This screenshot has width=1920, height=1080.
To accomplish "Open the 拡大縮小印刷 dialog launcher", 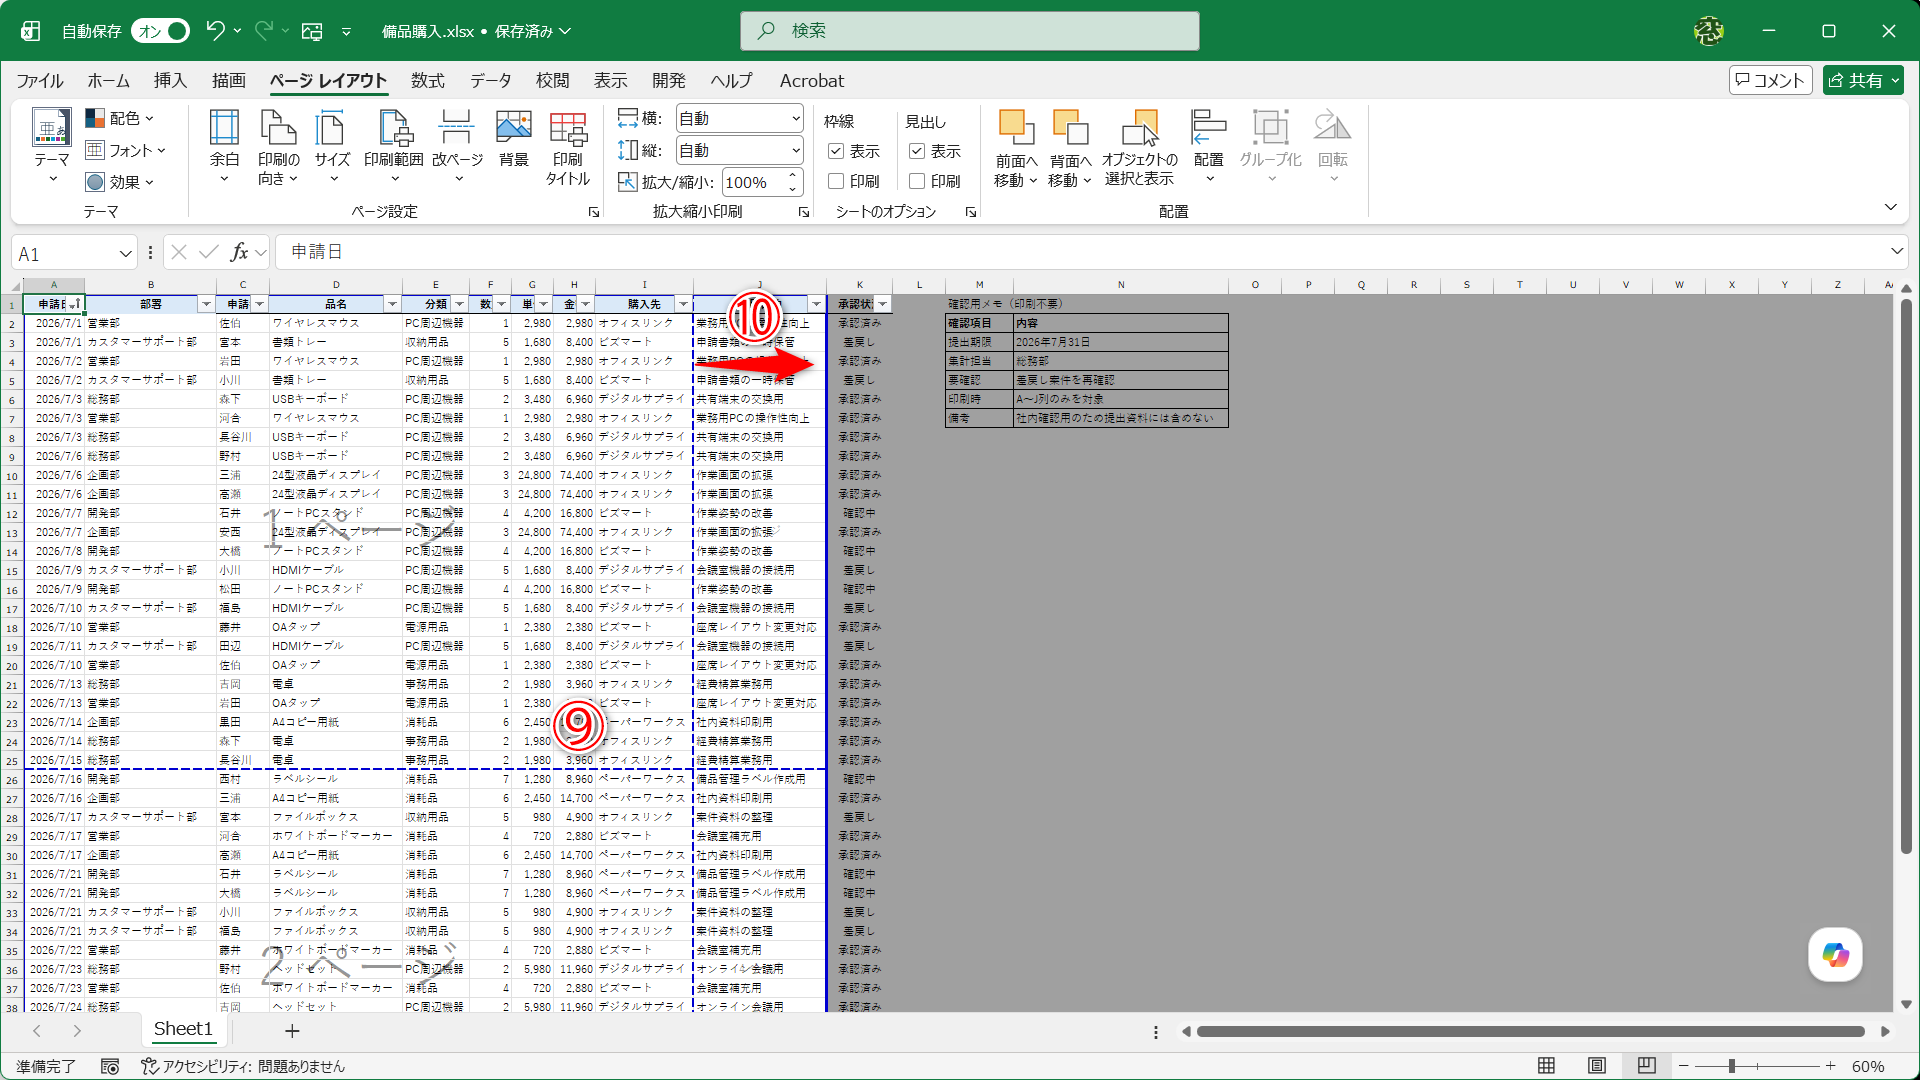I will [803, 212].
